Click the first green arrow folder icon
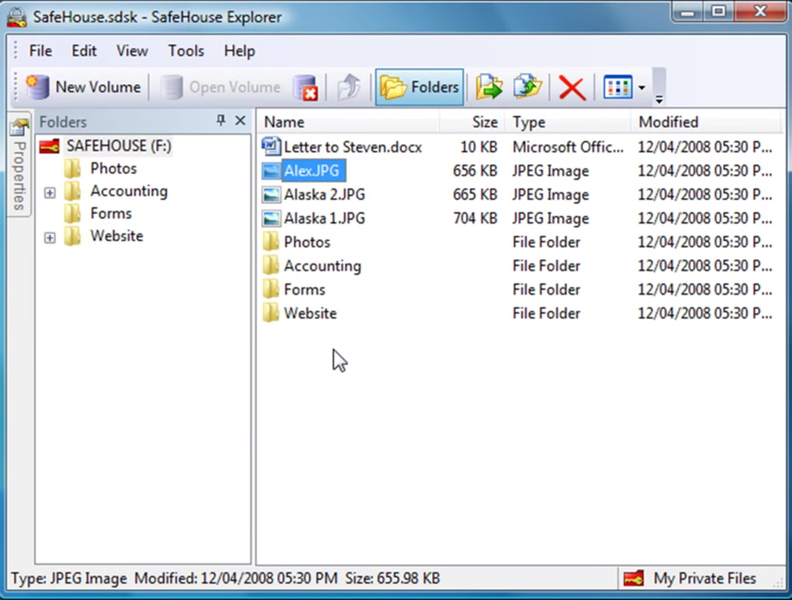This screenshot has height=600, width=792. click(x=489, y=87)
